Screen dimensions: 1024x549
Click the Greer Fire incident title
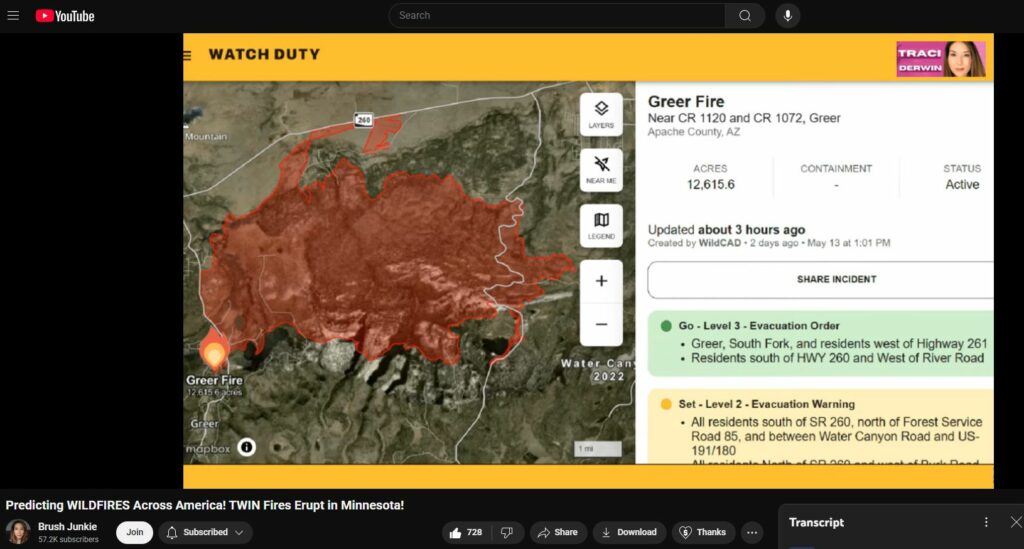click(686, 102)
